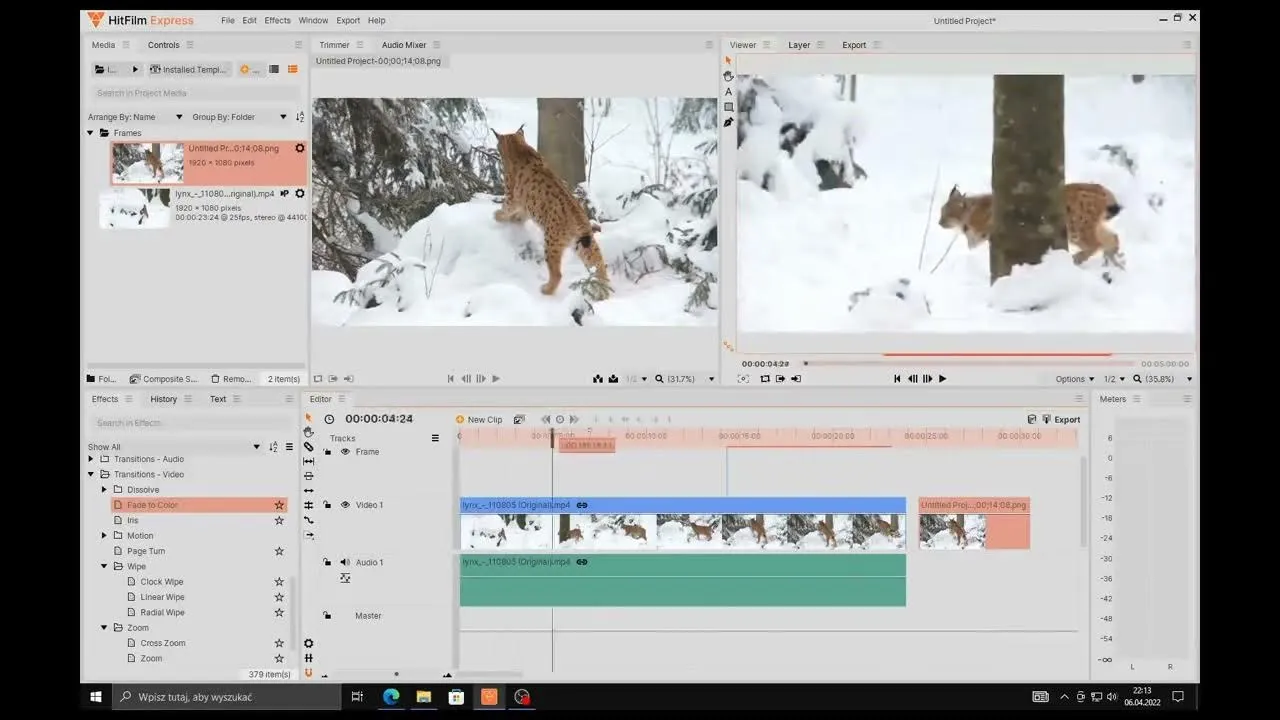
Task: Switch to the Audio Mixer tab
Action: pyautogui.click(x=404, y=45)
